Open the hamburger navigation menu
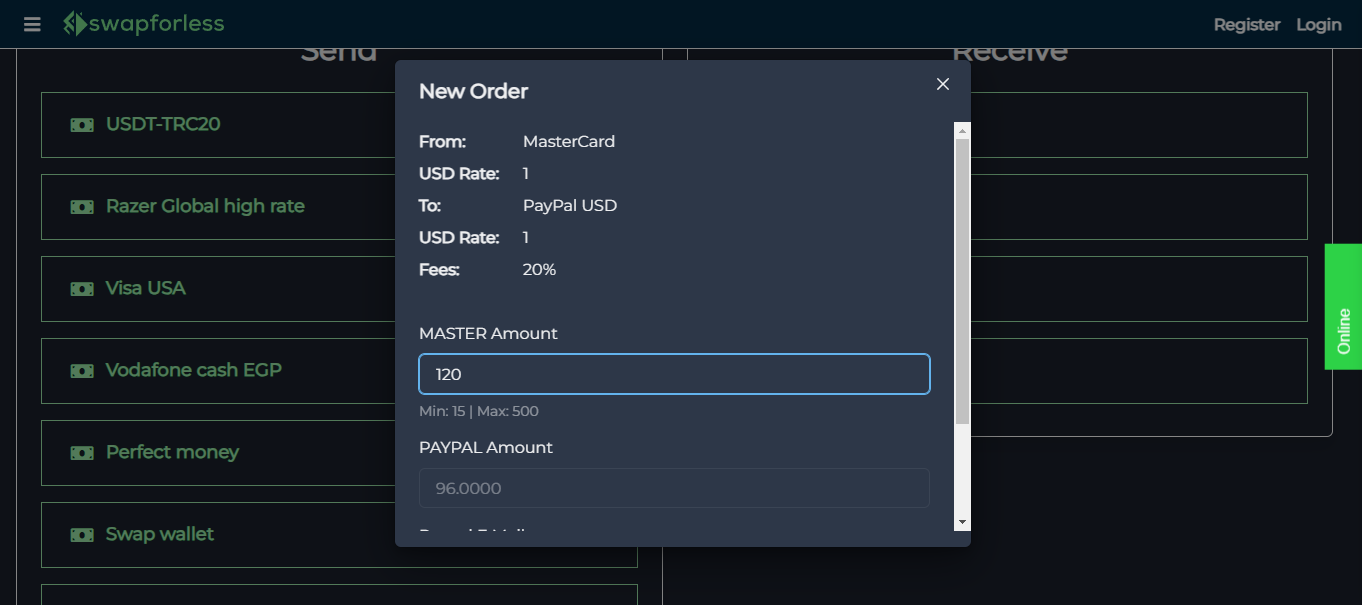 pos(32,24)
